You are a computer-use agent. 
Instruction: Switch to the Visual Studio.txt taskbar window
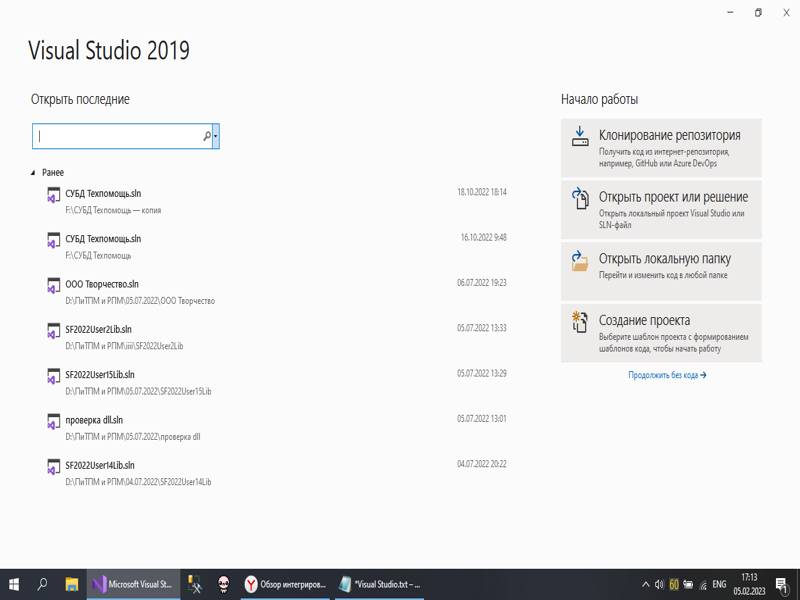point(380,584)
